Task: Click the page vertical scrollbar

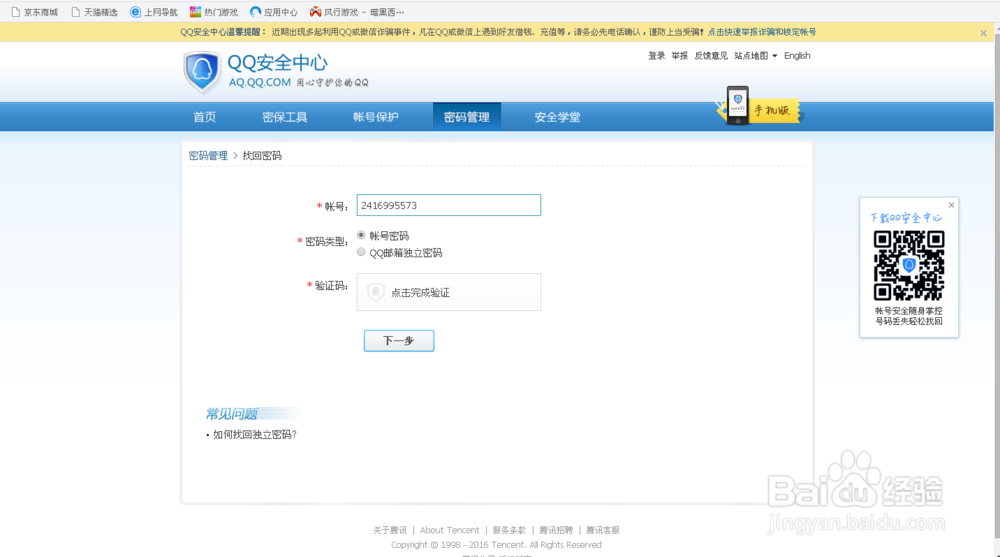Action: (996, 287)
